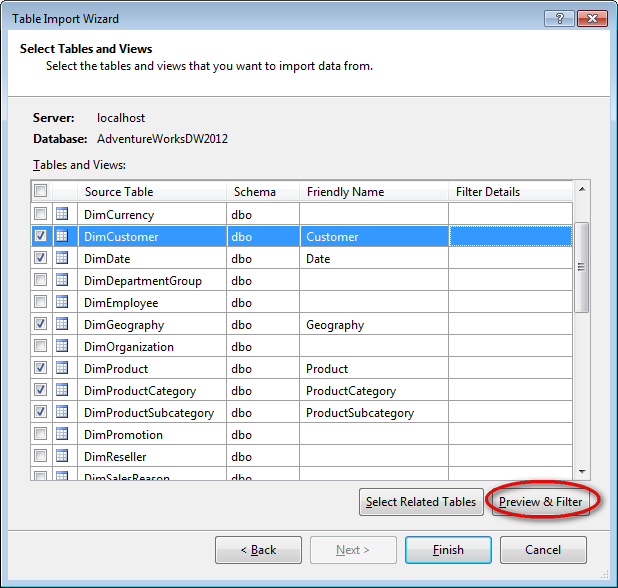Cancel the Table Import Wizard
Image resolution: width=618 pixels, height=588 pixels.
click(x=543, y=550)
